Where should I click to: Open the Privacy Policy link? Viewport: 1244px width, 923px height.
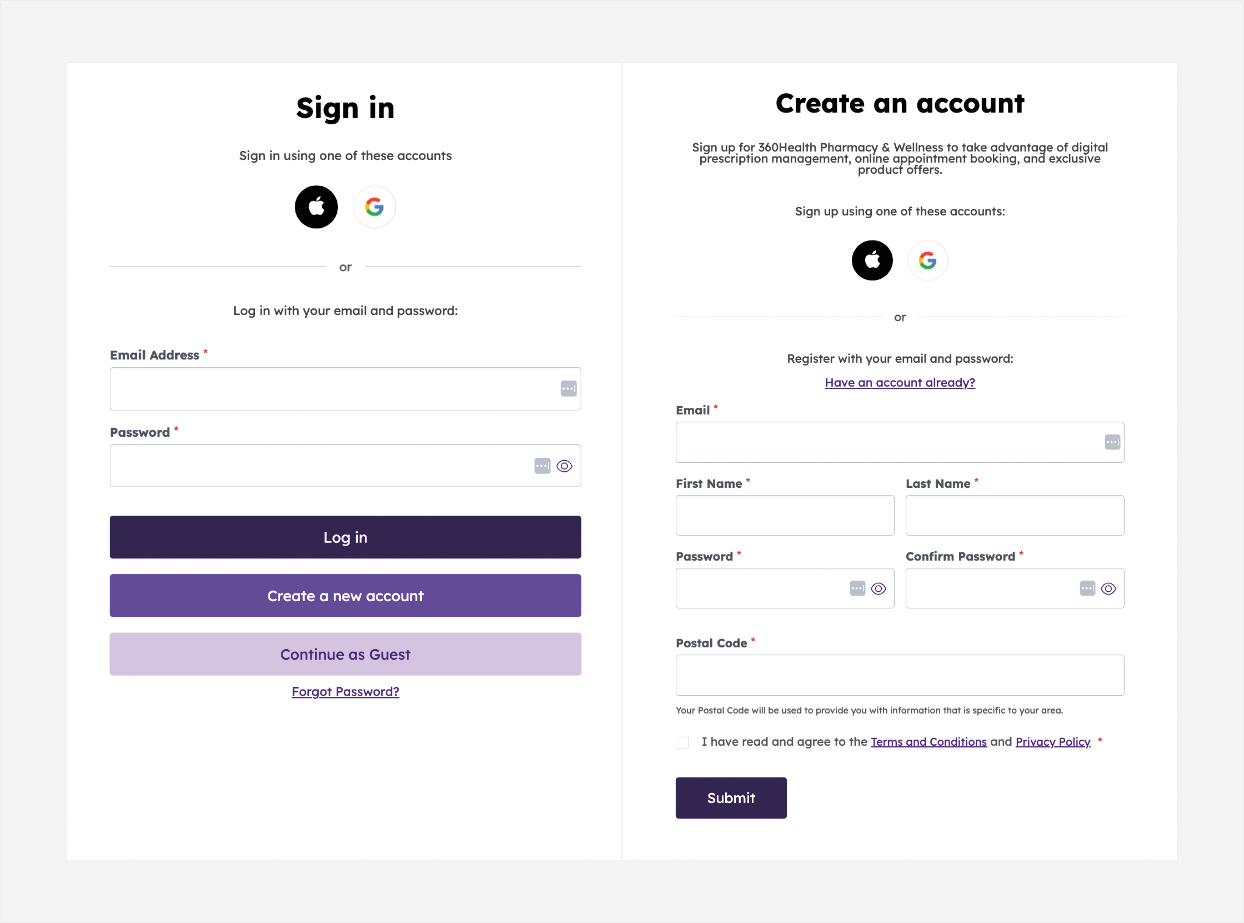(1053, 741)
